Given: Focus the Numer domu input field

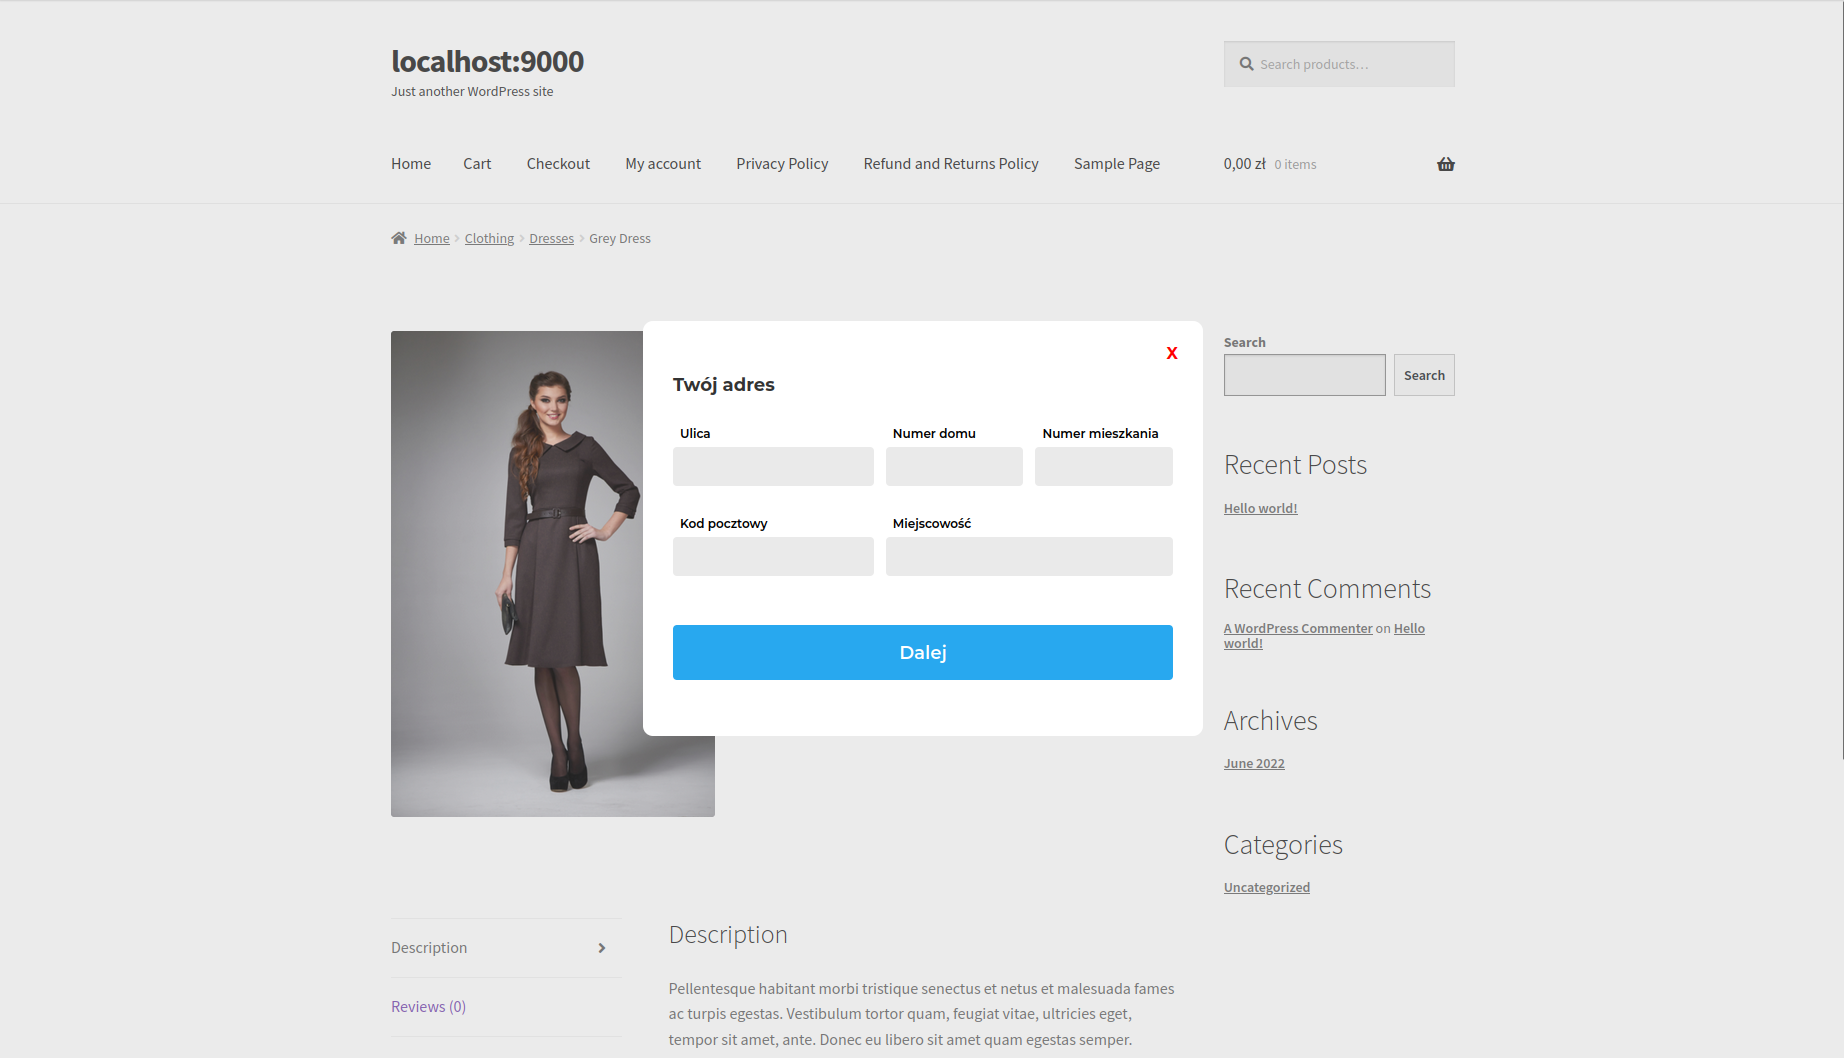Looking at the screenshot, I should pos(954,466).
